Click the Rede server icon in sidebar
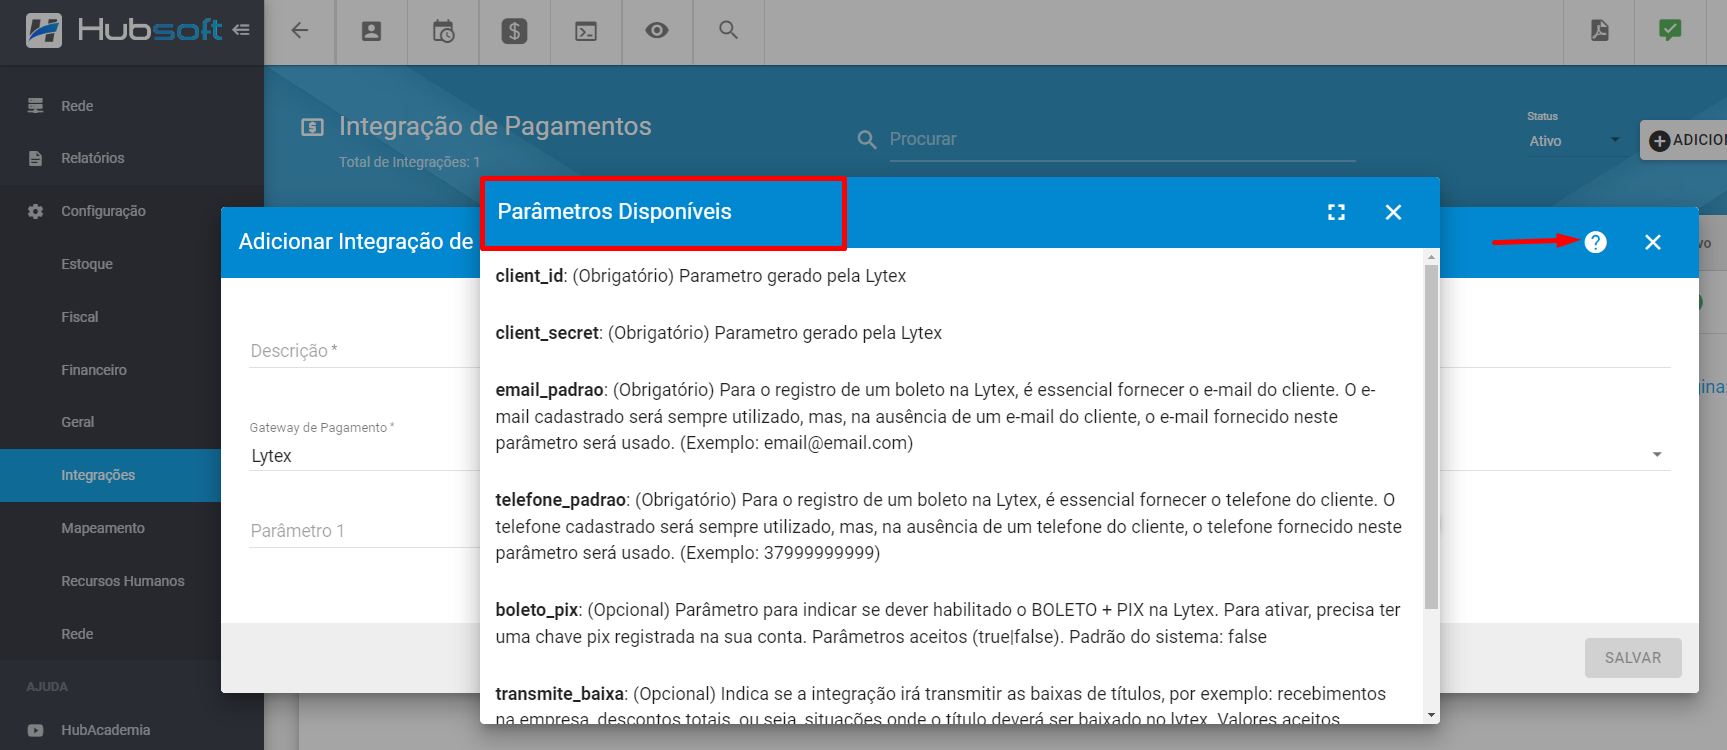This screenshot has width=1727, height=750. [36, 106]
